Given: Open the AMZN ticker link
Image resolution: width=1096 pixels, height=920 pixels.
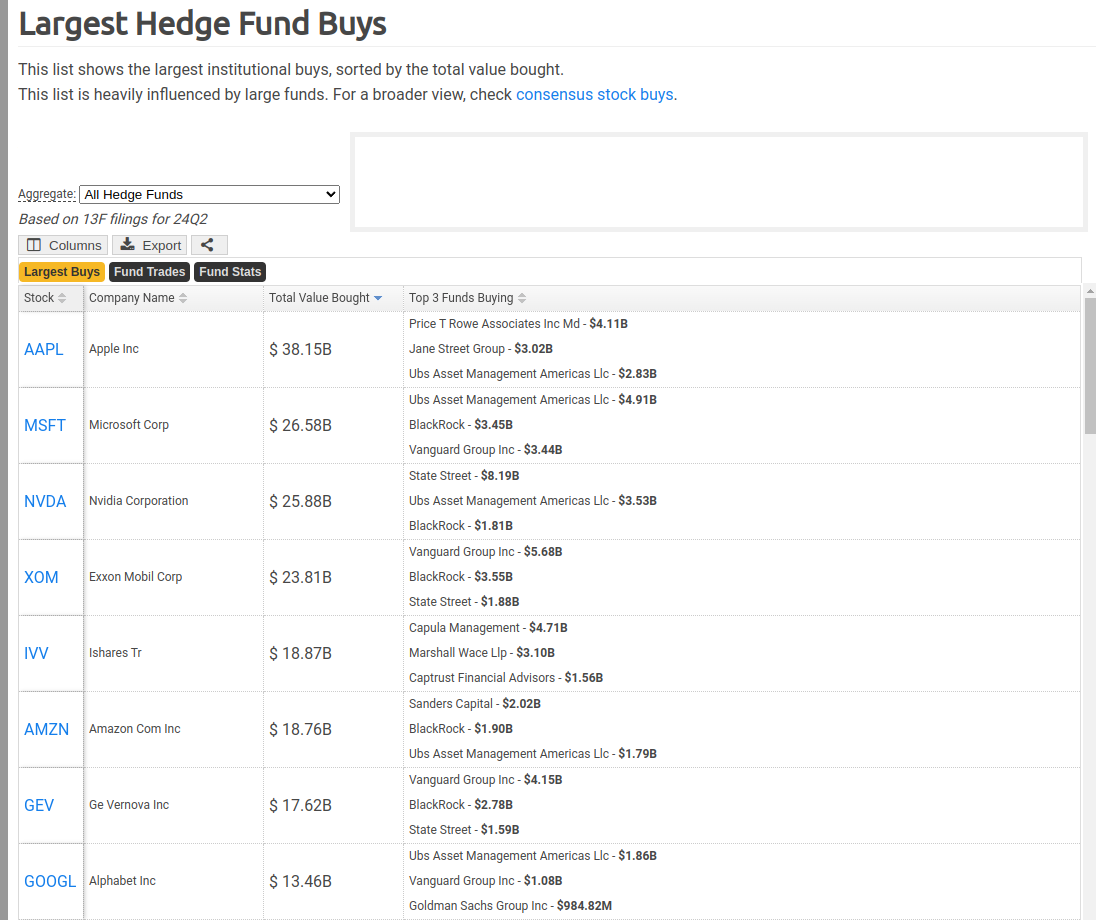Looking at the screenshot, I should 47,730.
